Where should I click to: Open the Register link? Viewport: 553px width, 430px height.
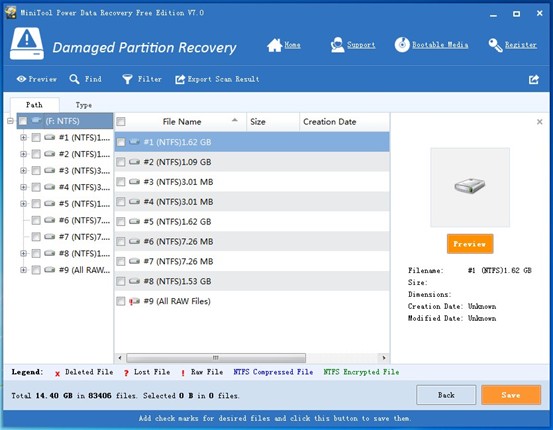(x=521, y=45)
